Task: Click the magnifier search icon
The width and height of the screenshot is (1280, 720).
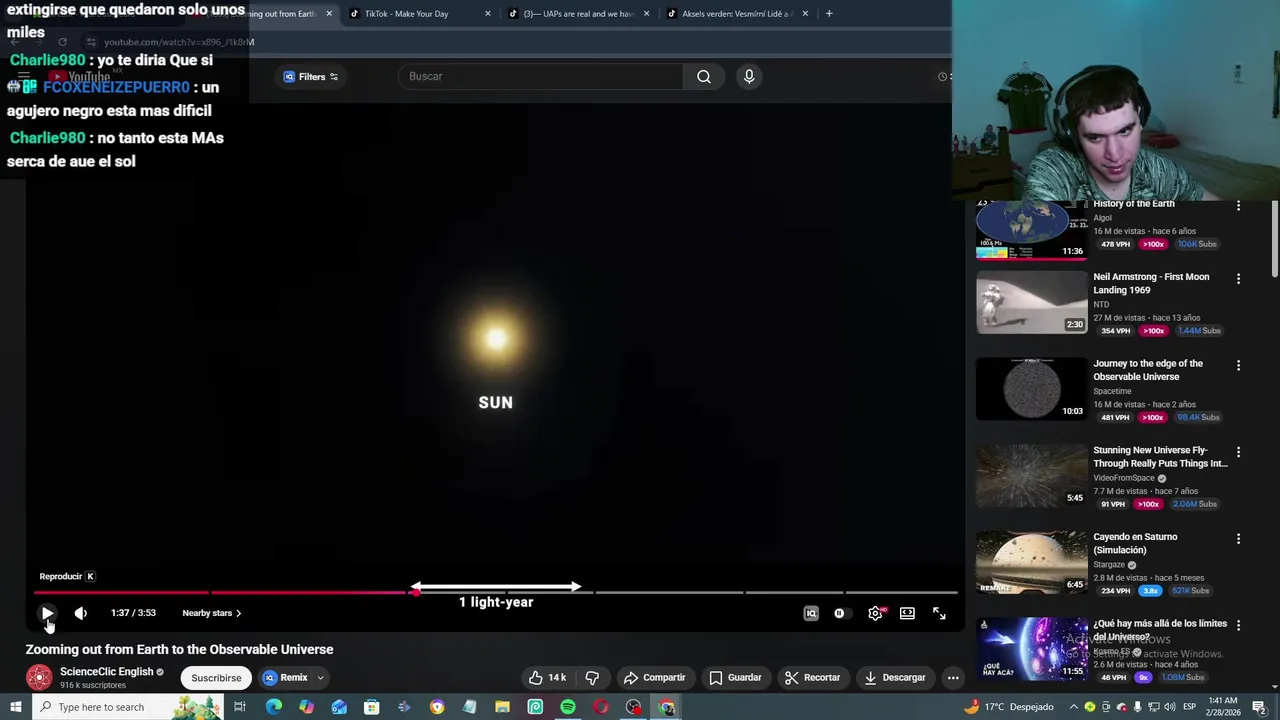Action: tap(704, 76)
